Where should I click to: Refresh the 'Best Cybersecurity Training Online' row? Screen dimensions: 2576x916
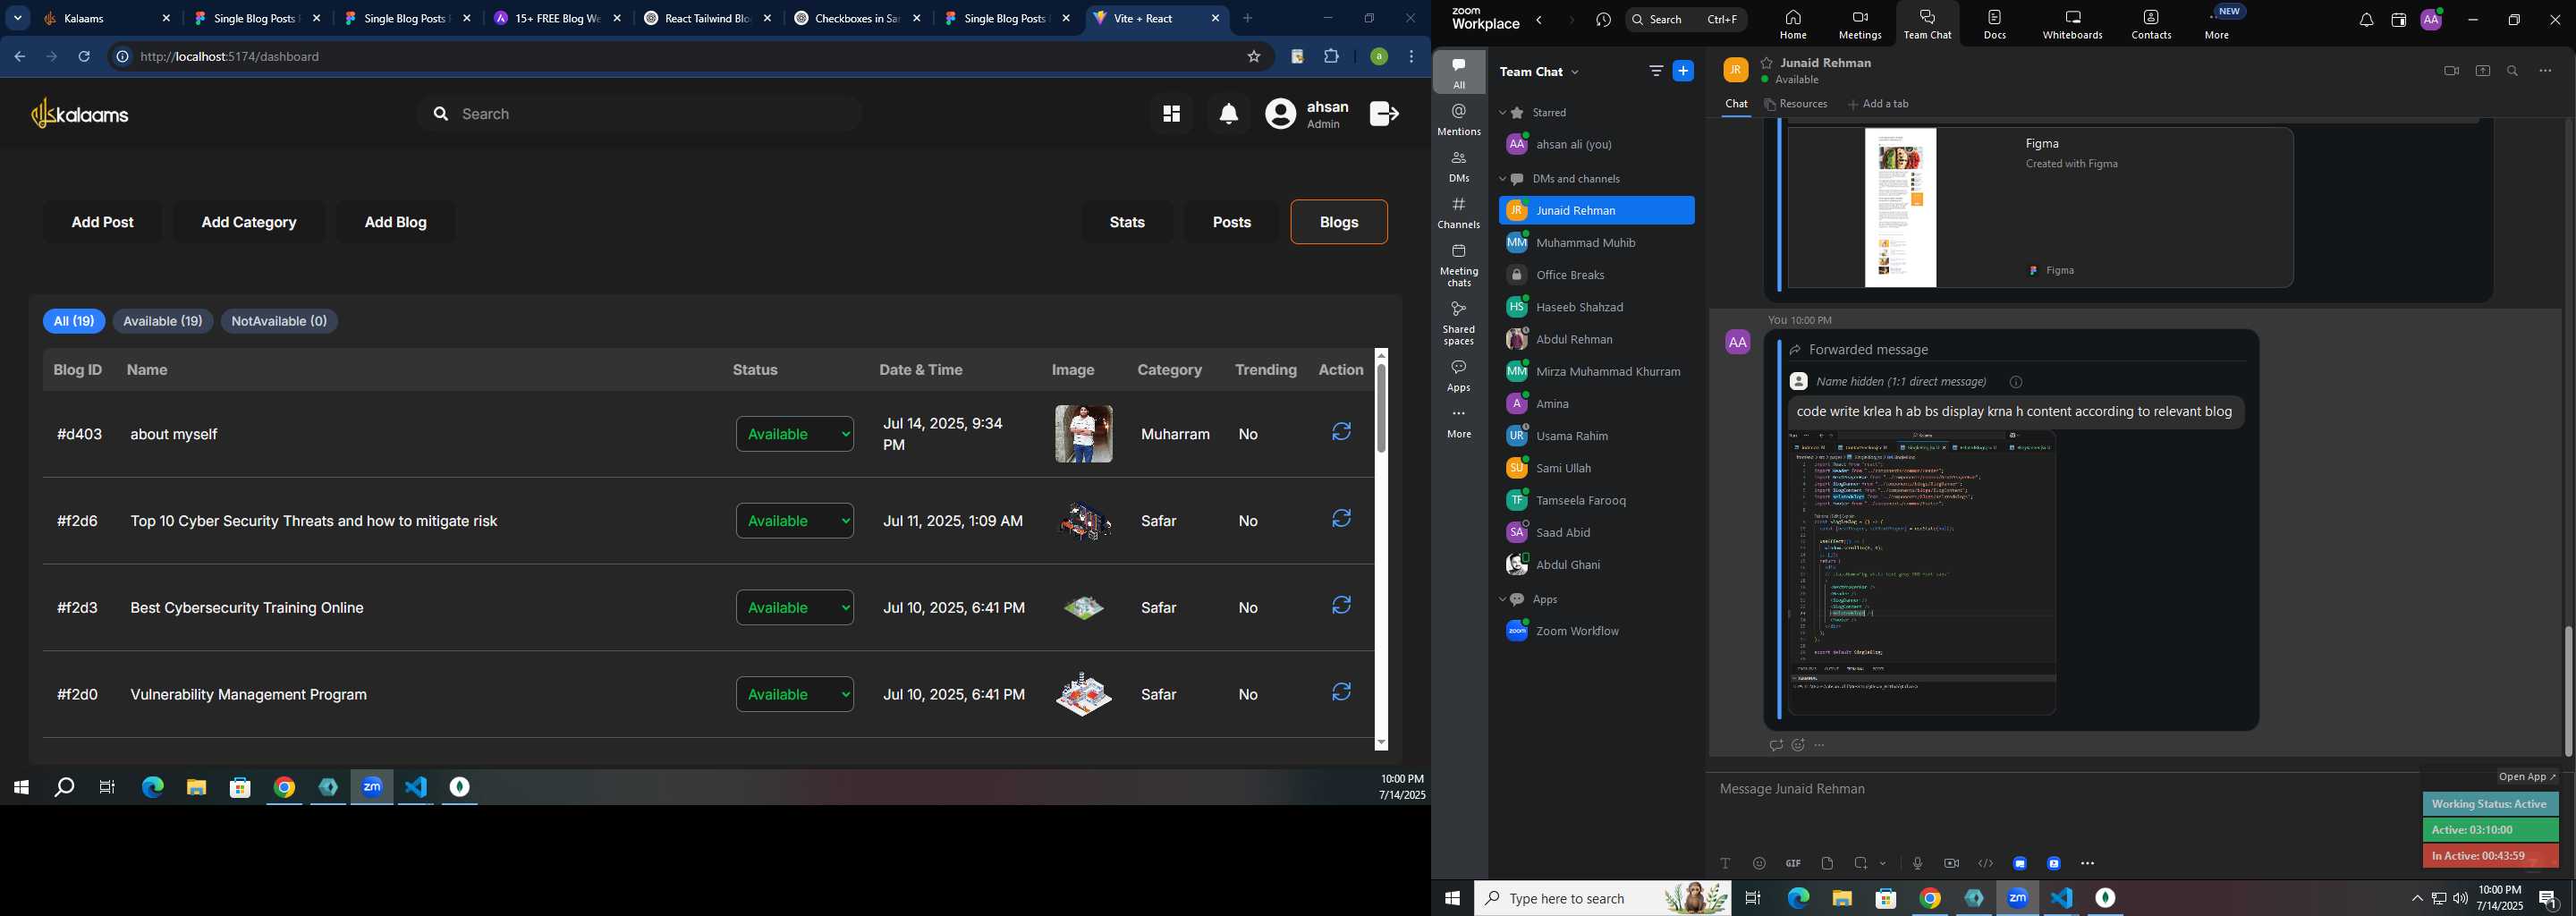1342,606
